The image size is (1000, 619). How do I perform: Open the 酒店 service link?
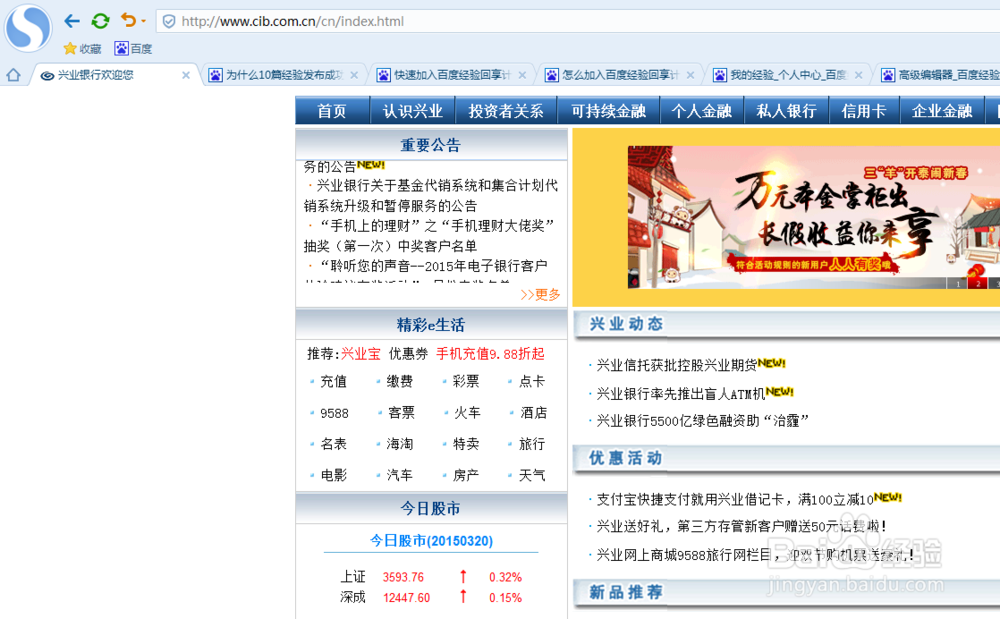[x=534, y=412]
